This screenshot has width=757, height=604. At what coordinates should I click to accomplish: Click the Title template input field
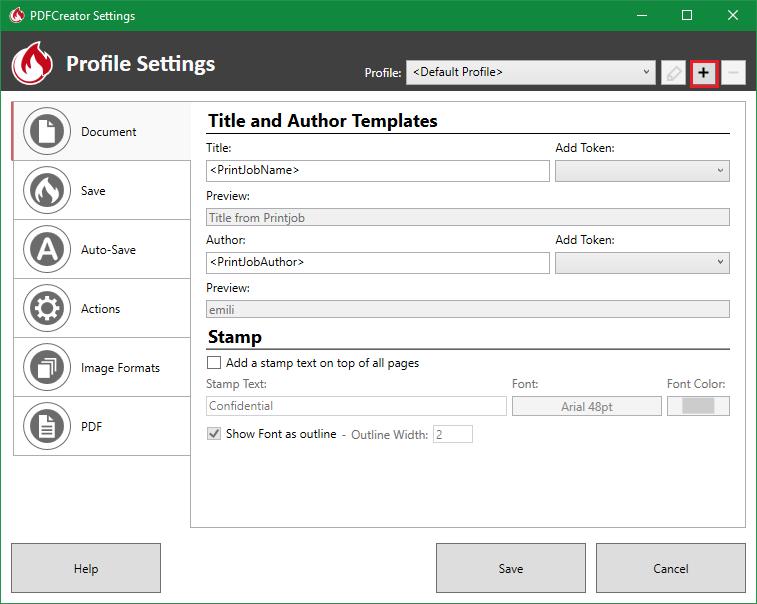pyautogui.click(x=378, y=171)
